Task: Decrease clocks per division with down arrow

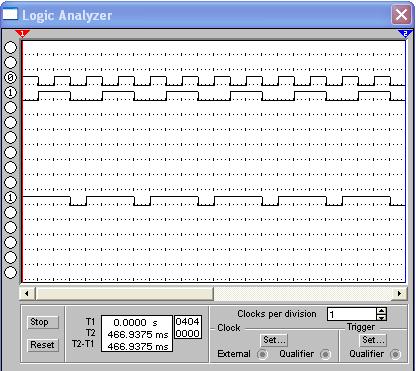Action: (x=382, y=318)
